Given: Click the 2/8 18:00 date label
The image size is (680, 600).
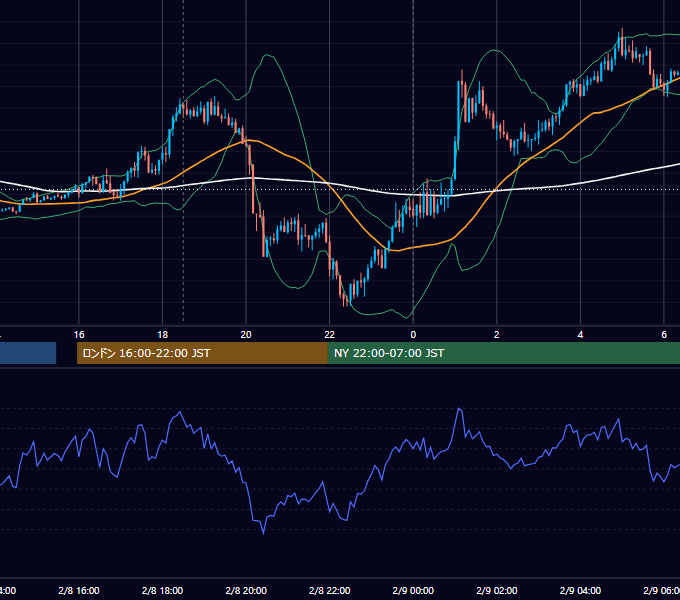Looking at the screenshot, I should [163, 590].
